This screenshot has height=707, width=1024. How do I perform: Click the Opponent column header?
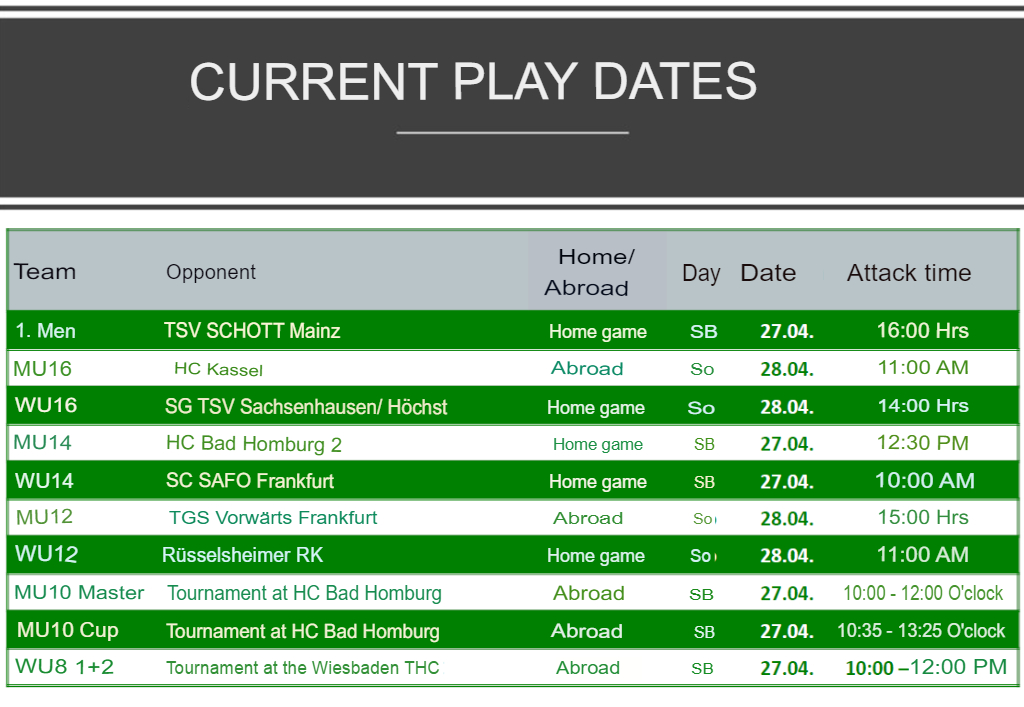[x=211, y=272]
